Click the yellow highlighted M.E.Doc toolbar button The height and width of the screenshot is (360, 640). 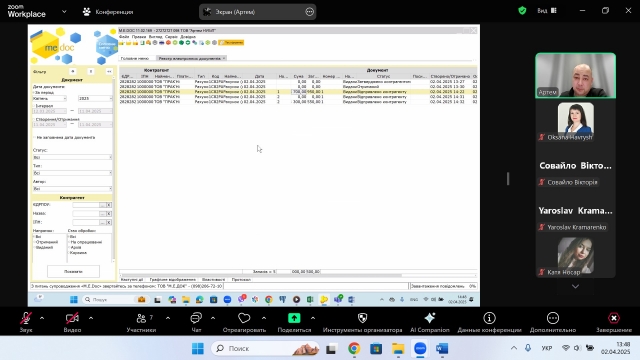tap(231, 42)
